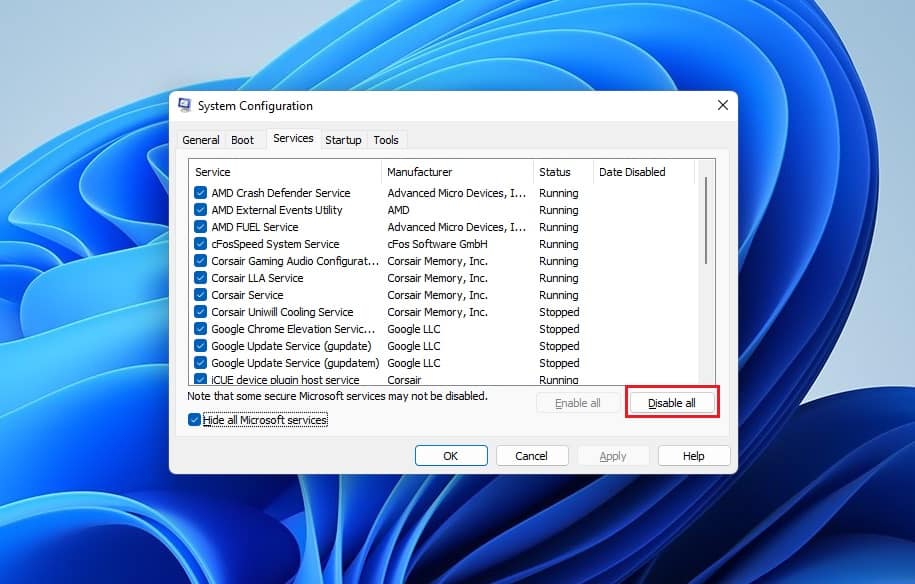The image size is (915, 584).
Task: Uncheck Google Update Service (gupdate) checkbox
Action: coord(200,345)
